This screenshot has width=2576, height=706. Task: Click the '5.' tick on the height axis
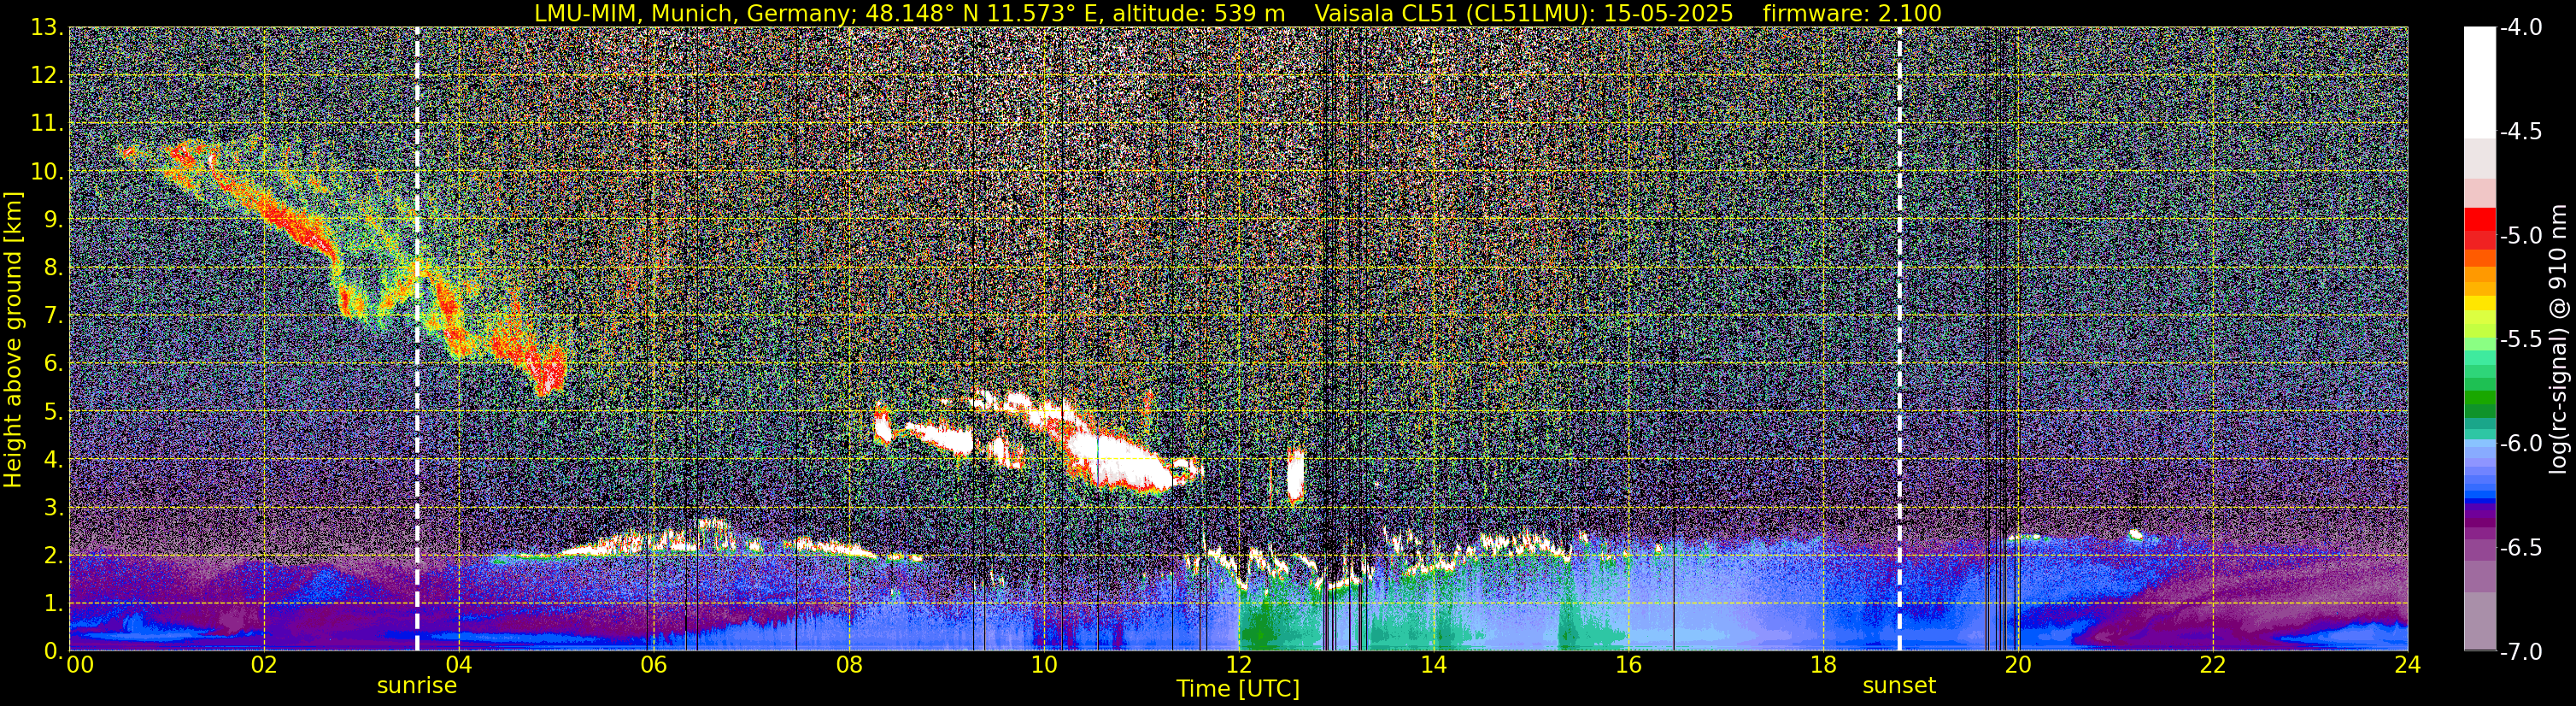[x=53, y=412]
